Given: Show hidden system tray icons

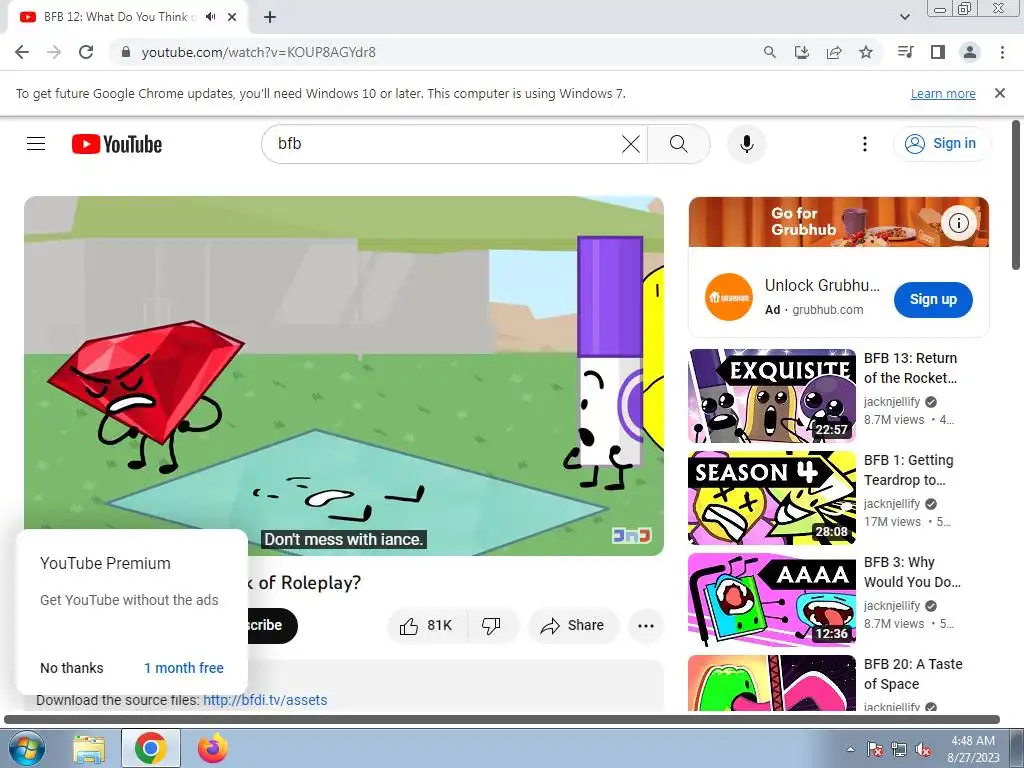Looking at the screenshot, I should click(x=850, y=749).
